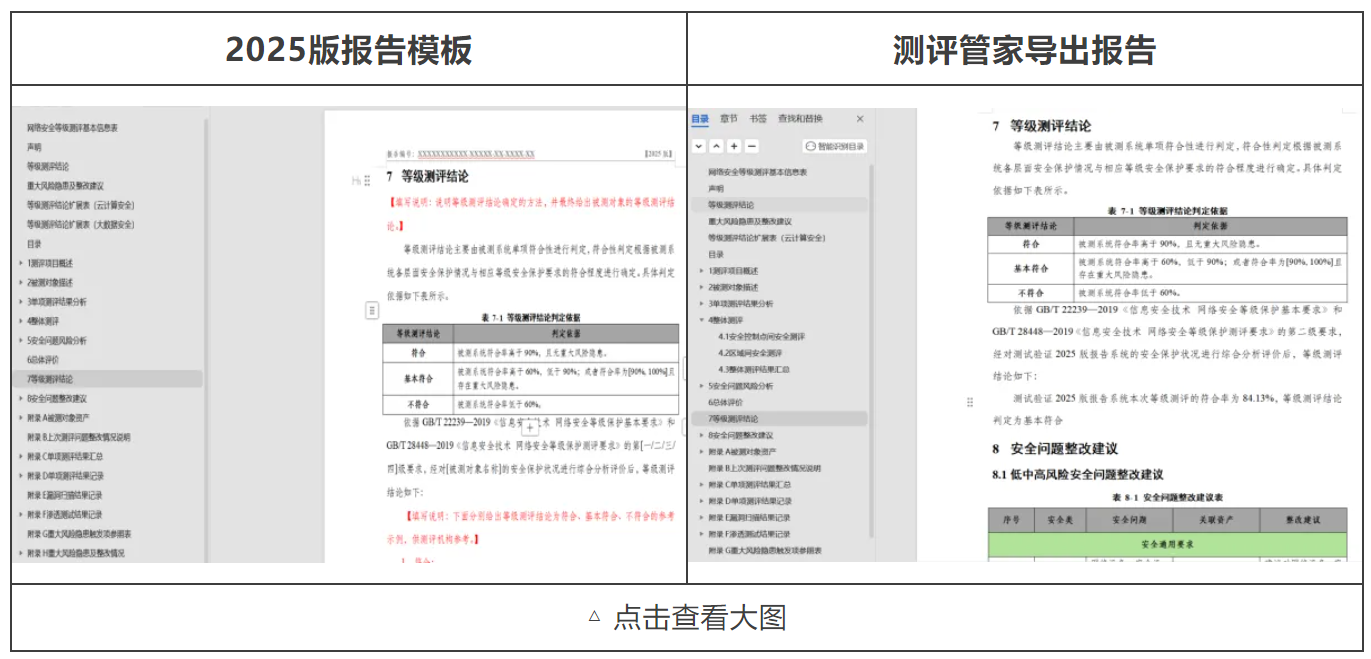This screenshot has height=659, width=1371.
Task: Switch to the 章节 tab
Action: tap(728, 119)
